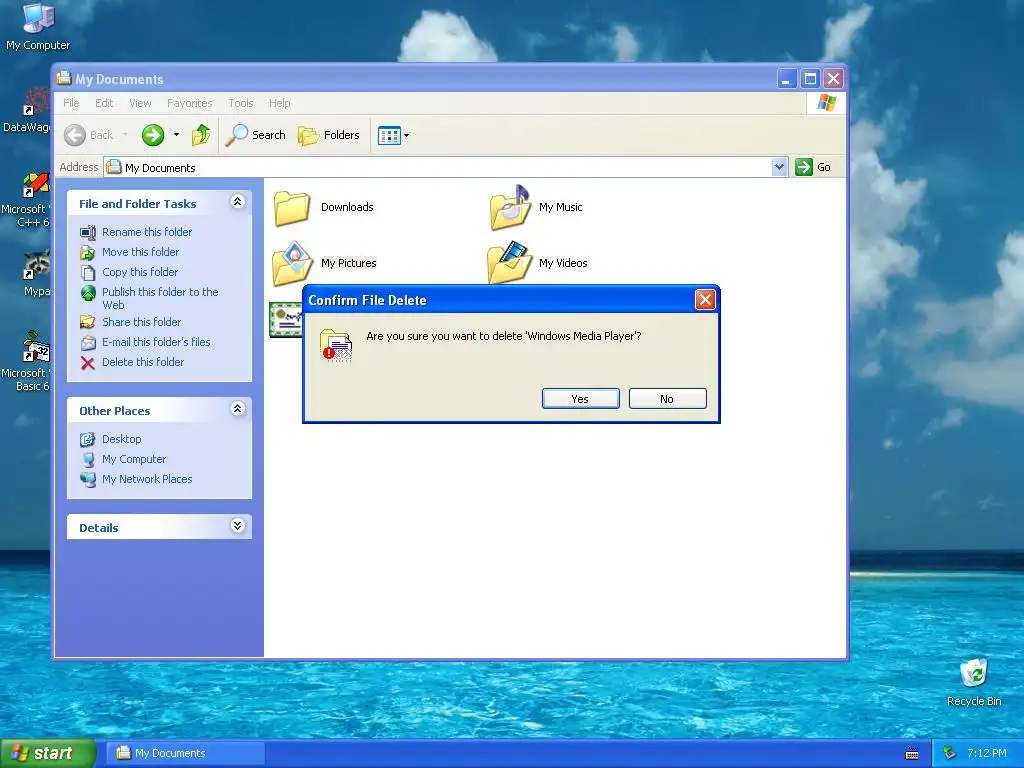Click the system tray network icon
1024x768 pixels.
point(950,754)
